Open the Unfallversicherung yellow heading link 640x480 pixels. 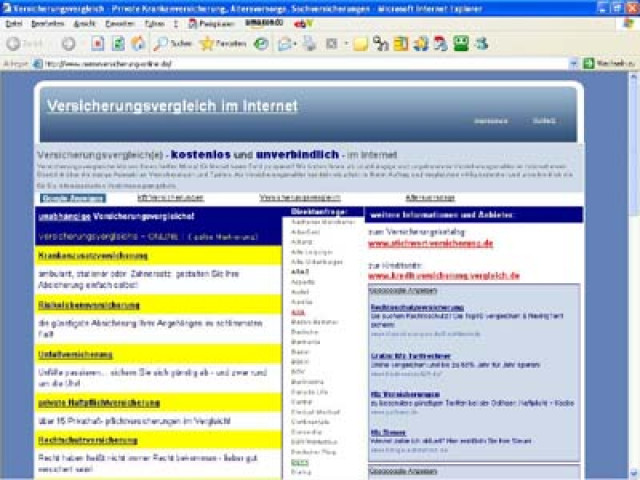[x=75, y=355]
